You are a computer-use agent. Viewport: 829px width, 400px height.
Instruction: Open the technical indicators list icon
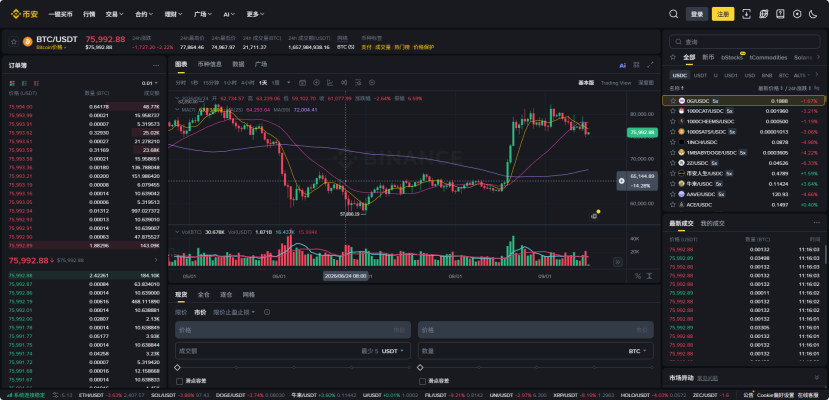[x=358, y=82]
